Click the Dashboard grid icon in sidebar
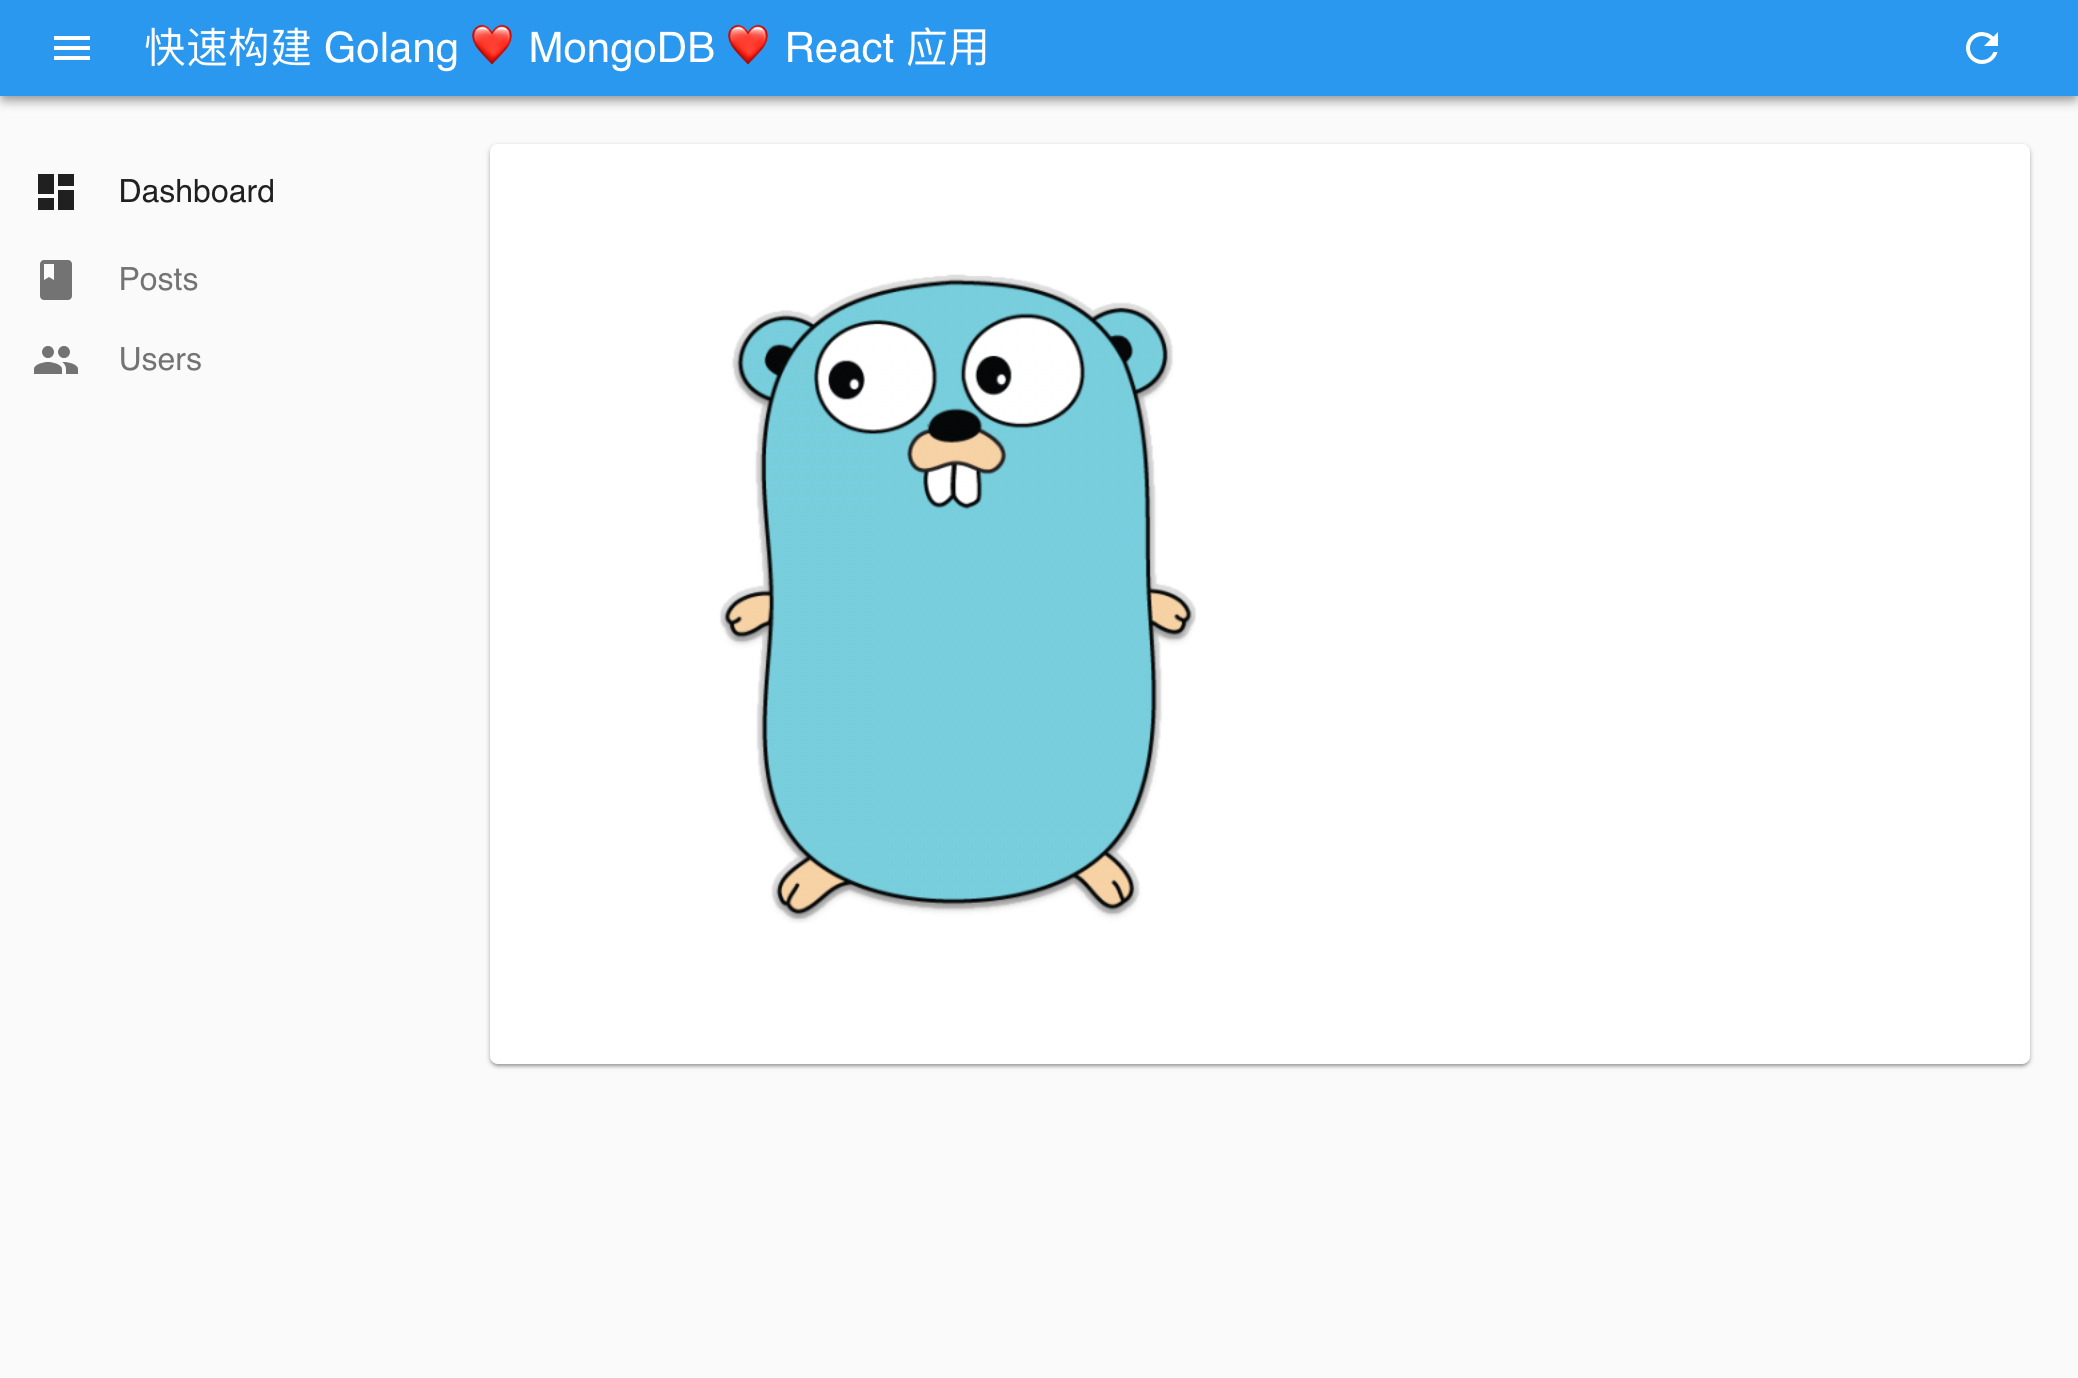Viewport: 2078px width, 1378px height. [x=56, y=192]
